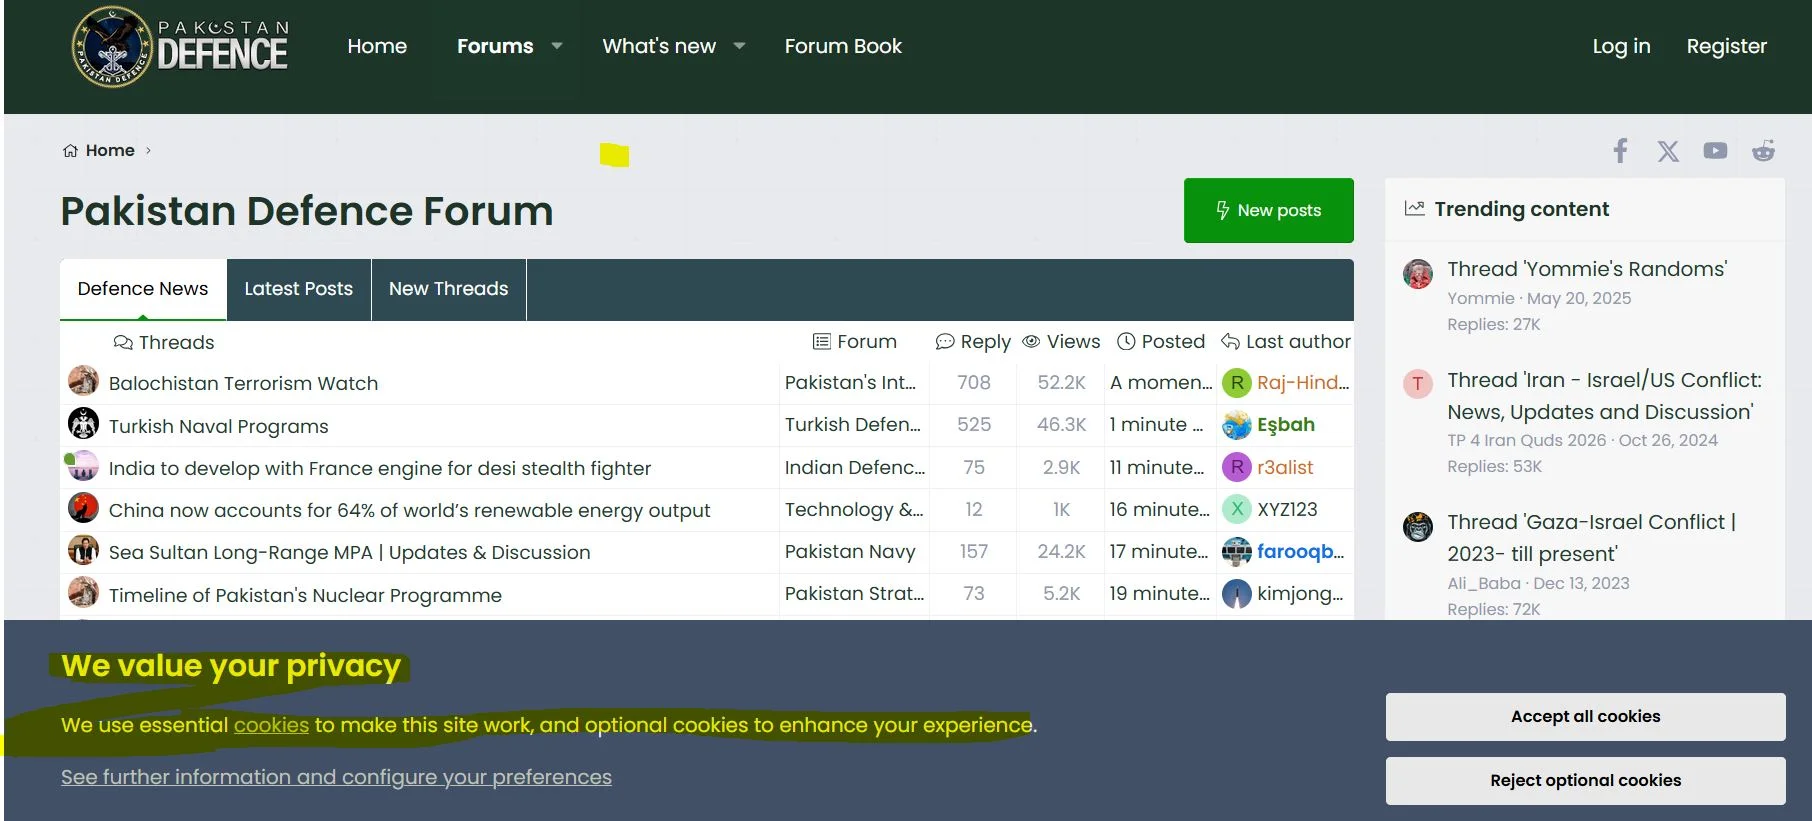Viewport: 1812px width, 821px height.
Task: Click the green New posts button
Action: pos(1268,210)
